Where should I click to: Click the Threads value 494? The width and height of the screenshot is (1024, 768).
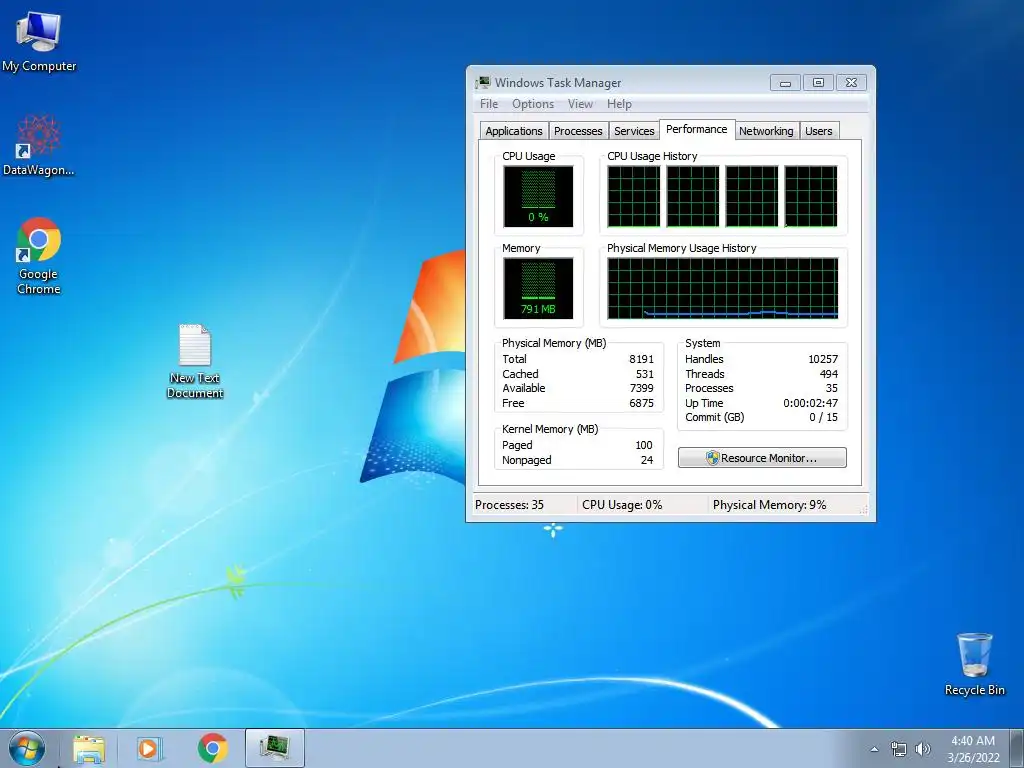pos(829,374)
